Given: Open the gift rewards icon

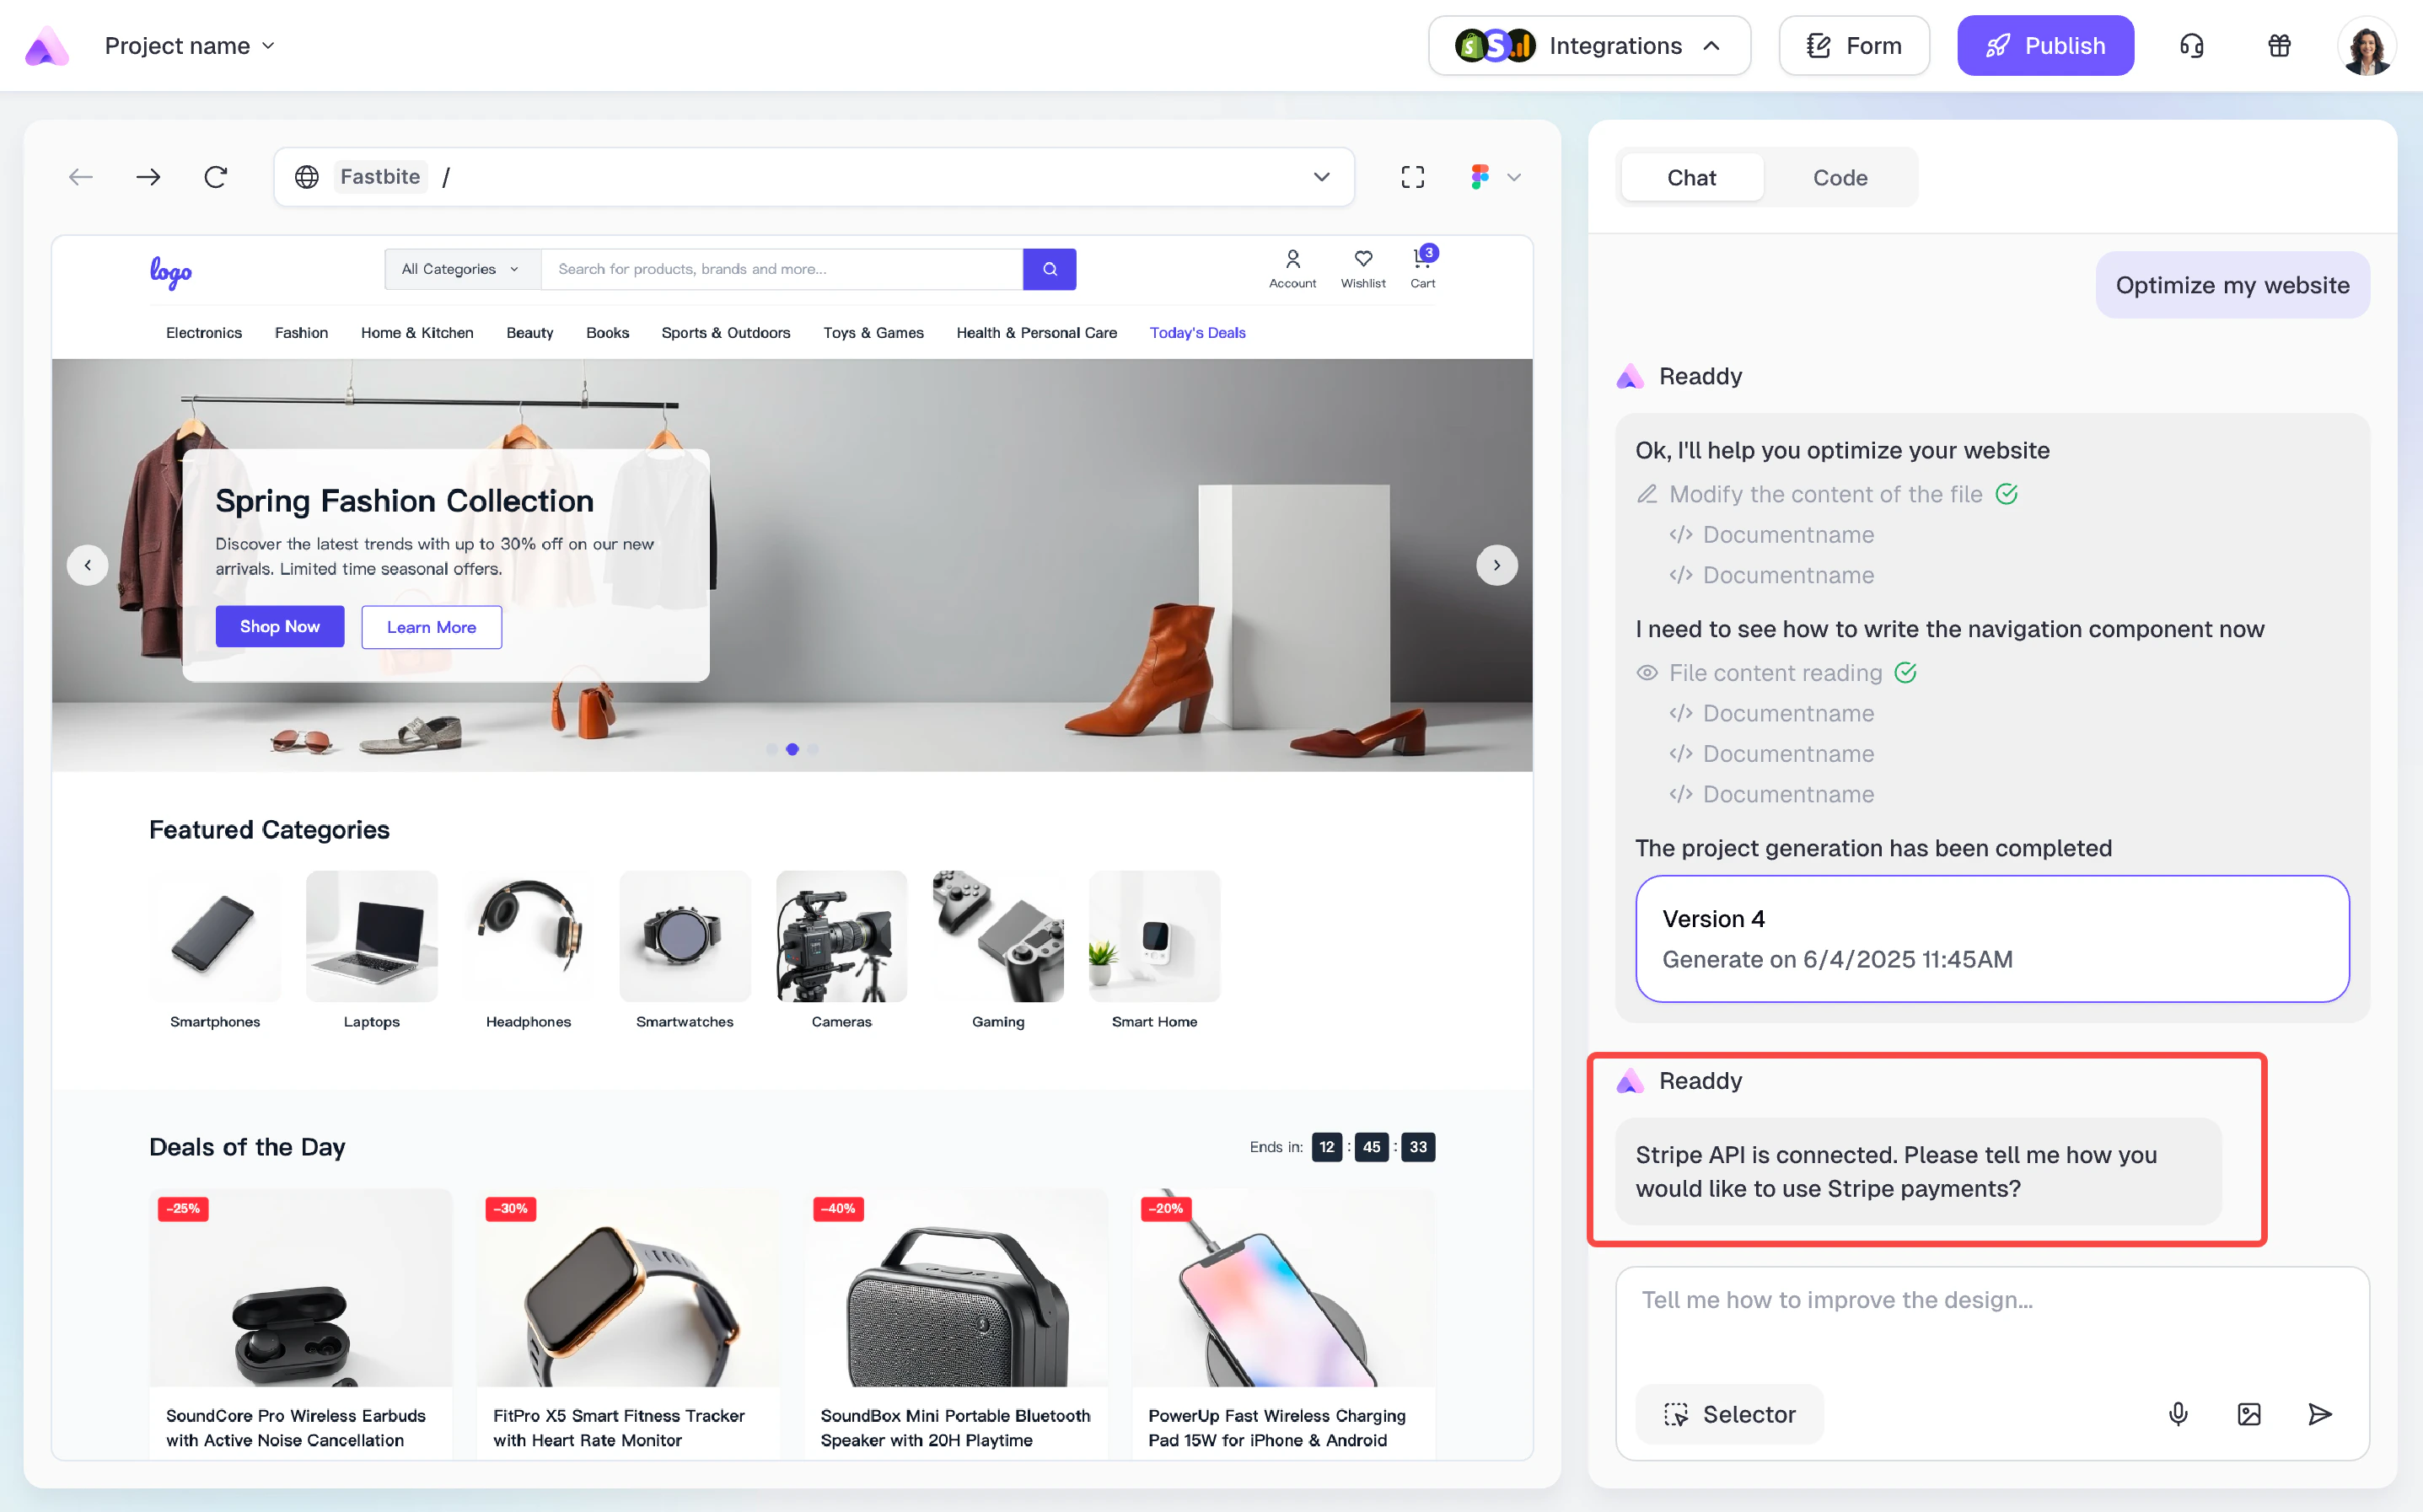Looking at the screenshot, I should (2279, 46).
